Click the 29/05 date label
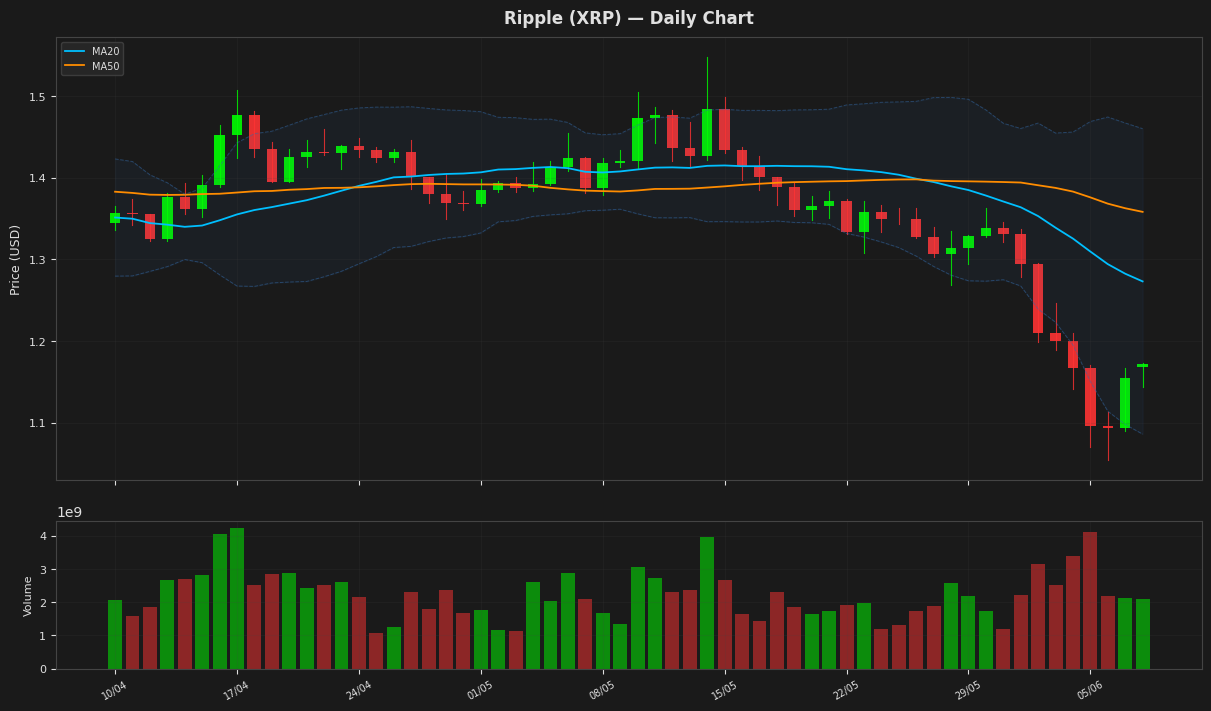 point(968,689)
